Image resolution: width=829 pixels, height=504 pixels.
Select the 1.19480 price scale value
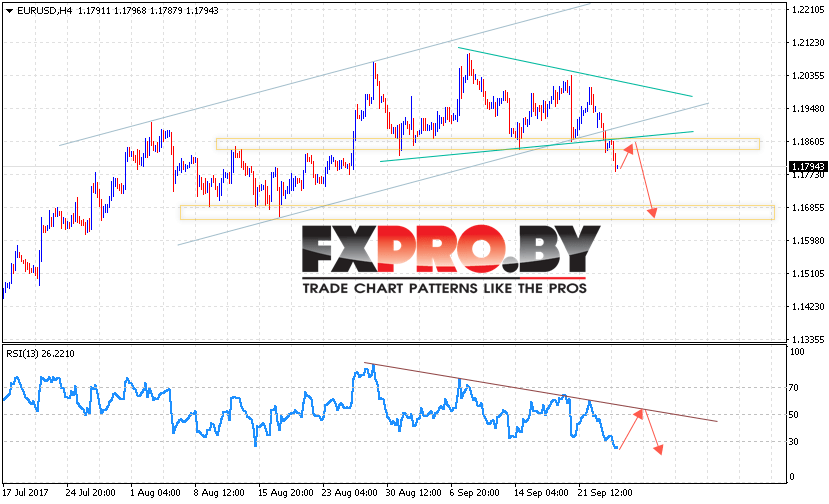click(808, 108)
